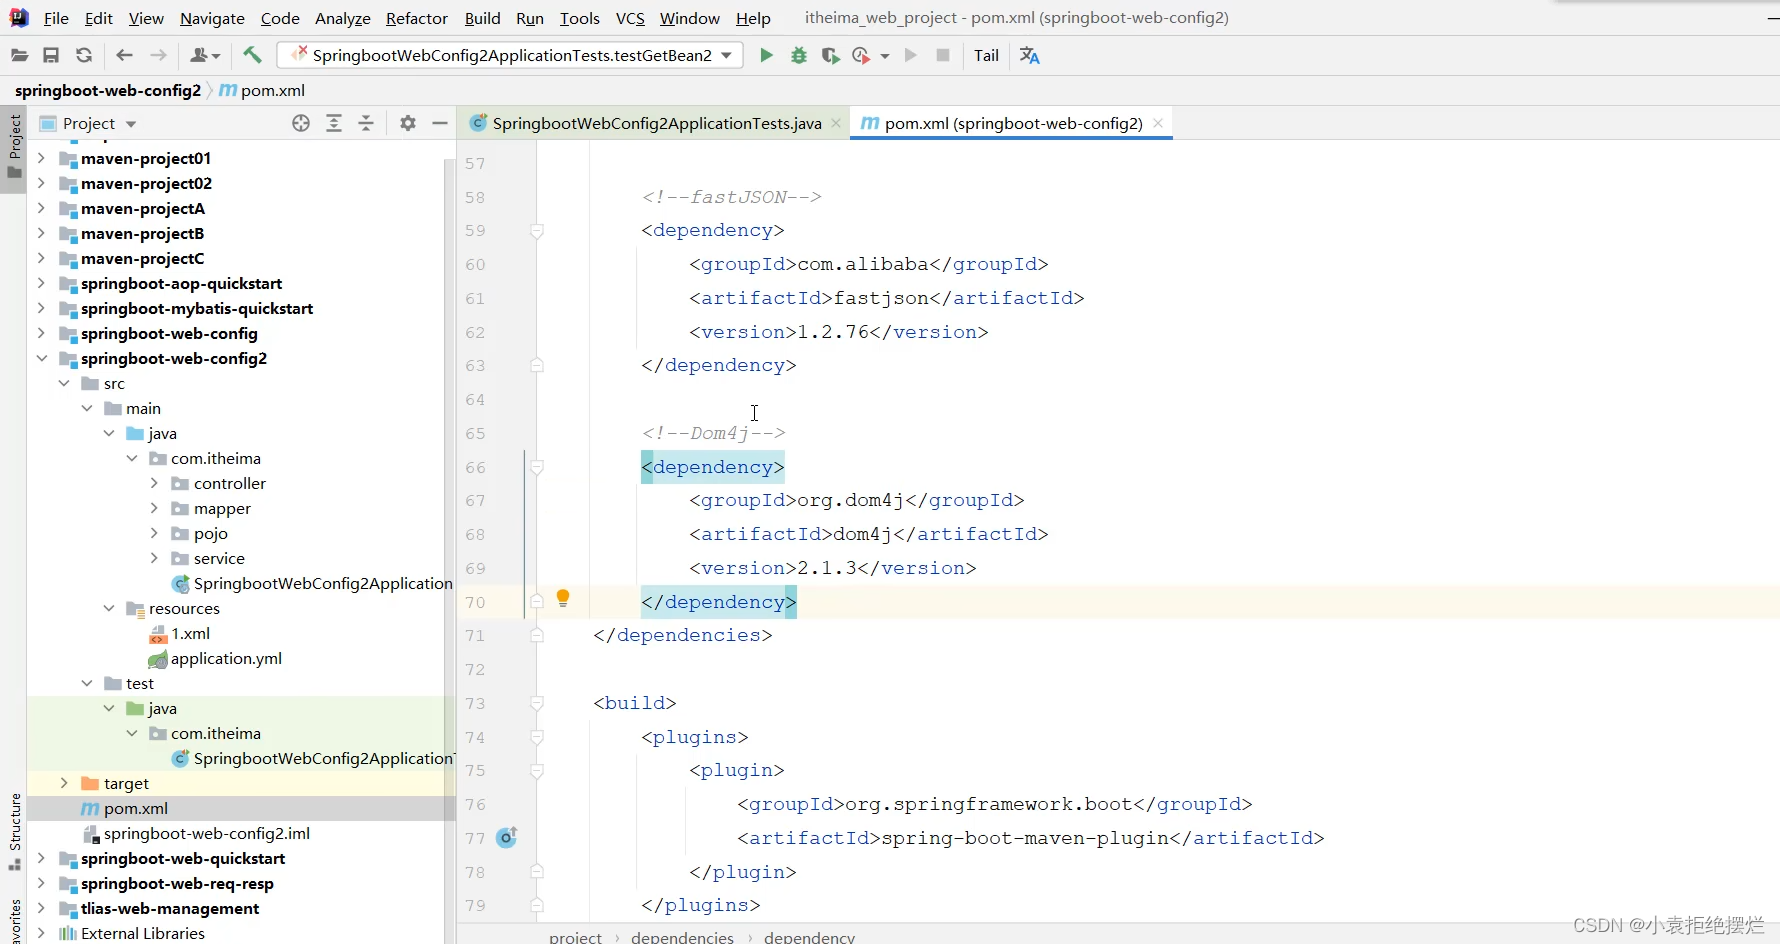
Task: Navigate forward with the right arrow
Action: 158,56
